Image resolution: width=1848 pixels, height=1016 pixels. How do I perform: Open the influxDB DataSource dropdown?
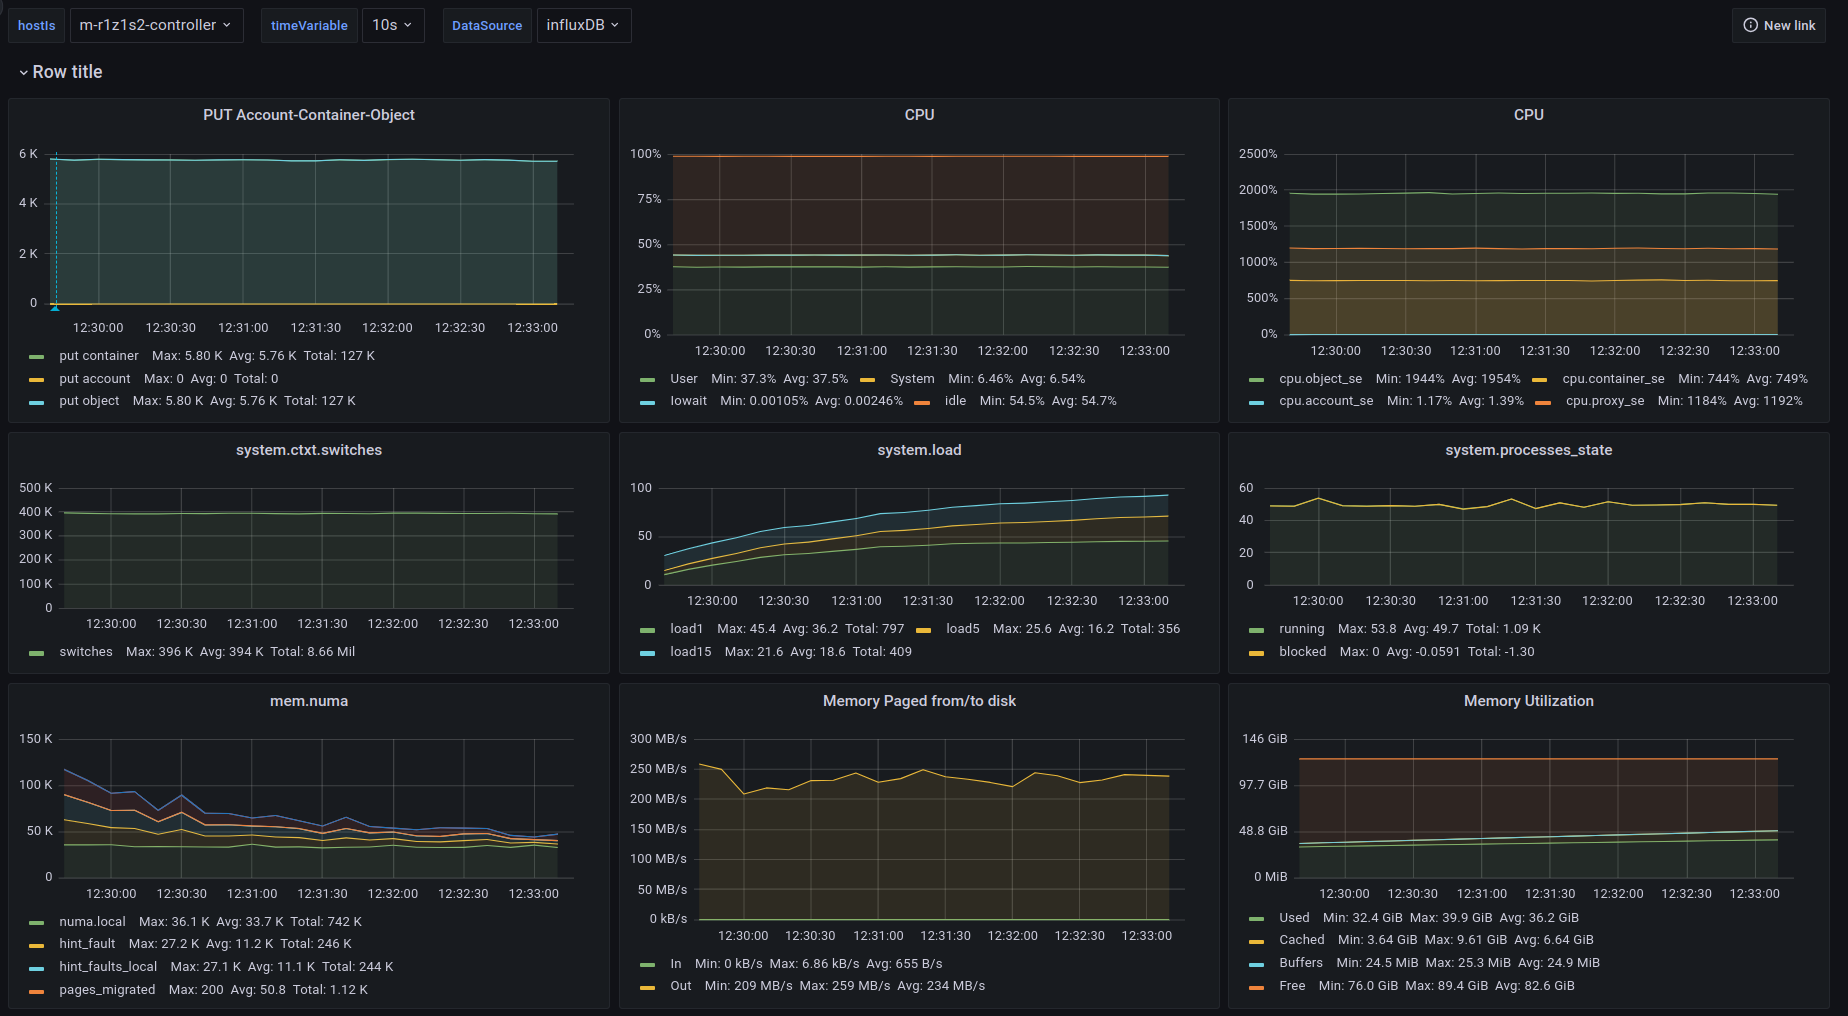[x=583, y=25]
